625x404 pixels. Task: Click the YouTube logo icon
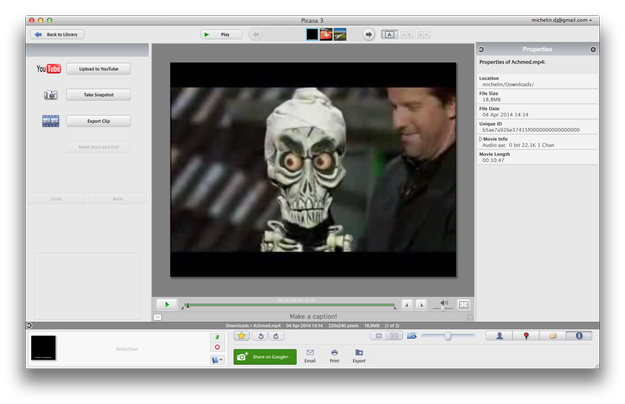49,69
